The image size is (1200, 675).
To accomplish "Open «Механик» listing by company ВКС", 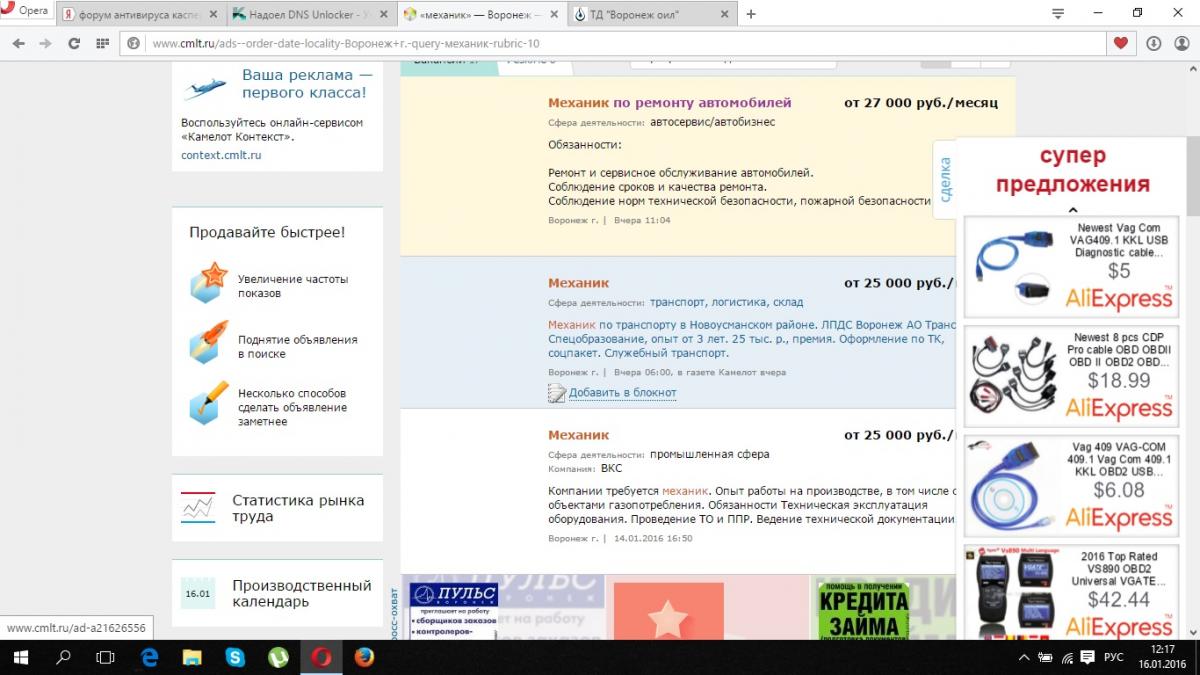I will (x=578, y=435).
